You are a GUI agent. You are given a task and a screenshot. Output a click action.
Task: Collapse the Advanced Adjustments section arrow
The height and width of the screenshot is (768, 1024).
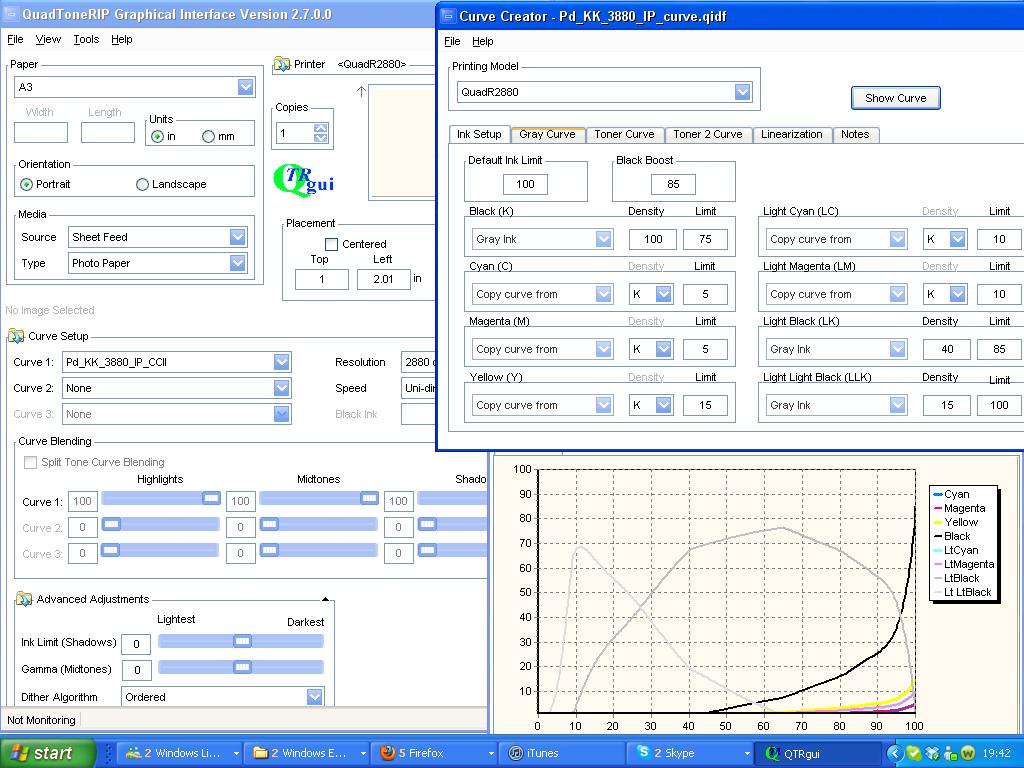point(325,599)
